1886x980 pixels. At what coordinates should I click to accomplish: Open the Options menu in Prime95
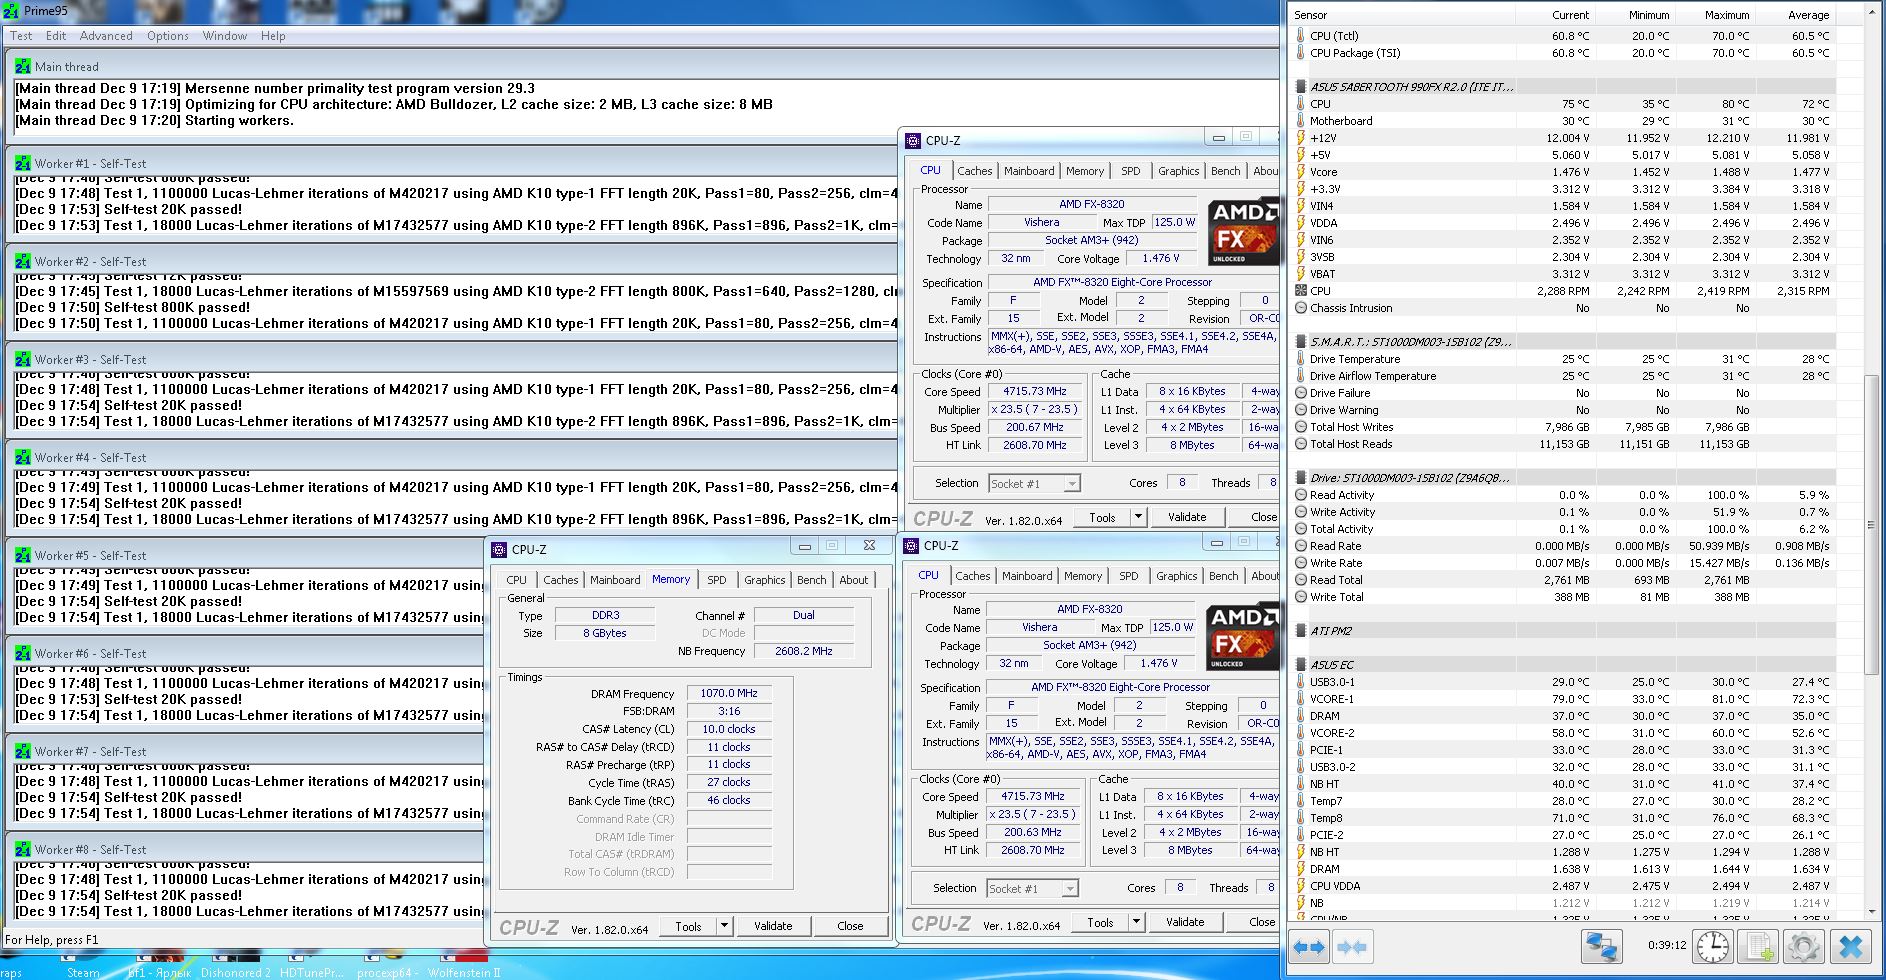tap(168, 36)
